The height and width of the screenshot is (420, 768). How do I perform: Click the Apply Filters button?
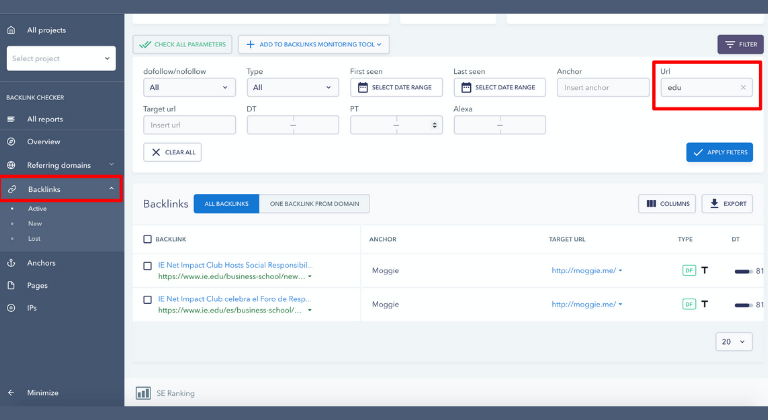tap(719, 152)
